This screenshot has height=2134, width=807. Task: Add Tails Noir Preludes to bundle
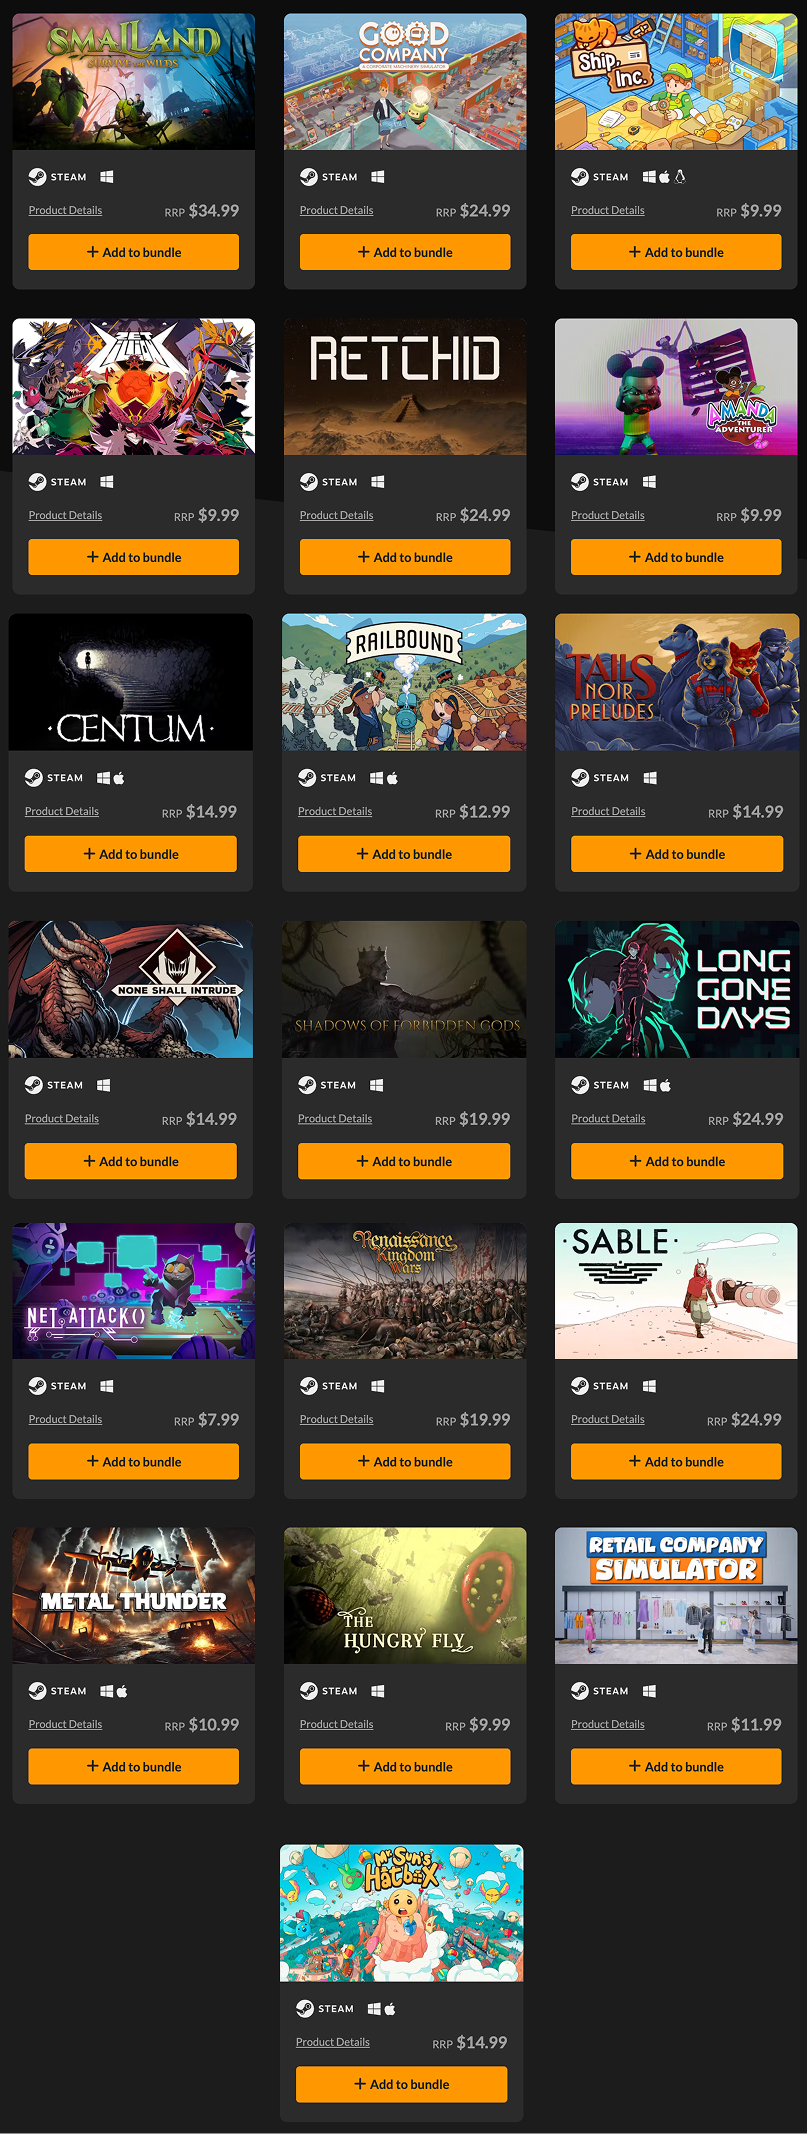tap(677, 854)
